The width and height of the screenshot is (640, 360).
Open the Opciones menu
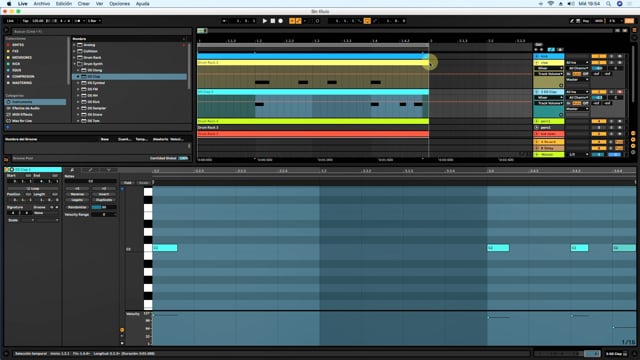tap(119, 4)
